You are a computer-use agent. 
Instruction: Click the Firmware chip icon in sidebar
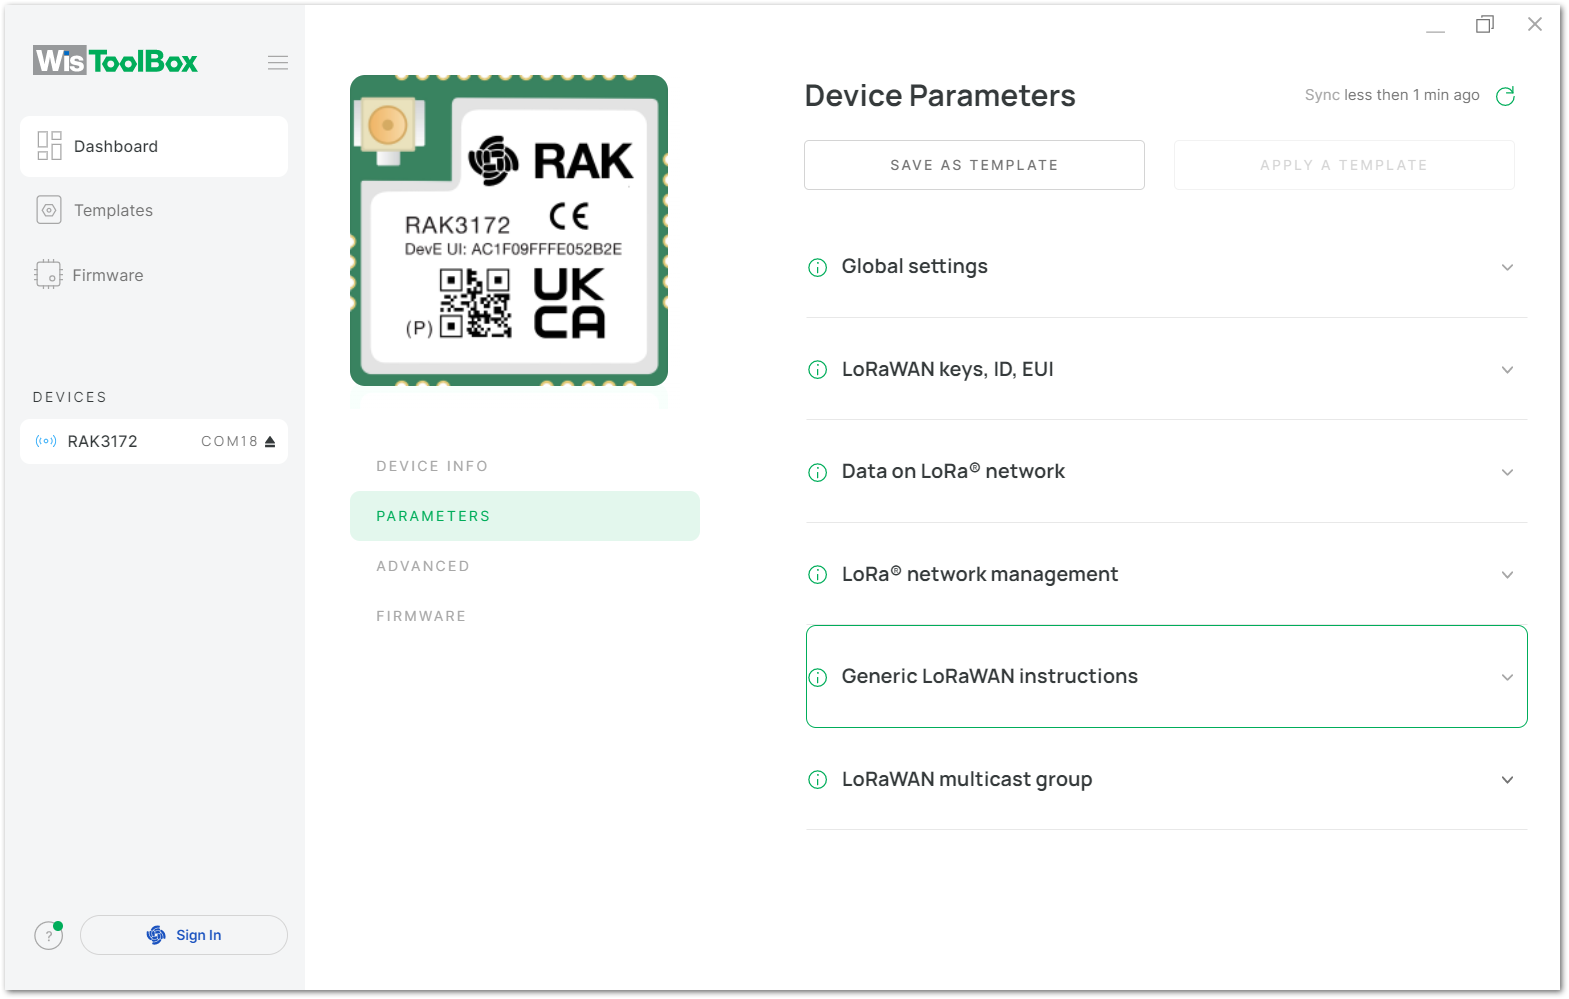[x=48, y=274]
